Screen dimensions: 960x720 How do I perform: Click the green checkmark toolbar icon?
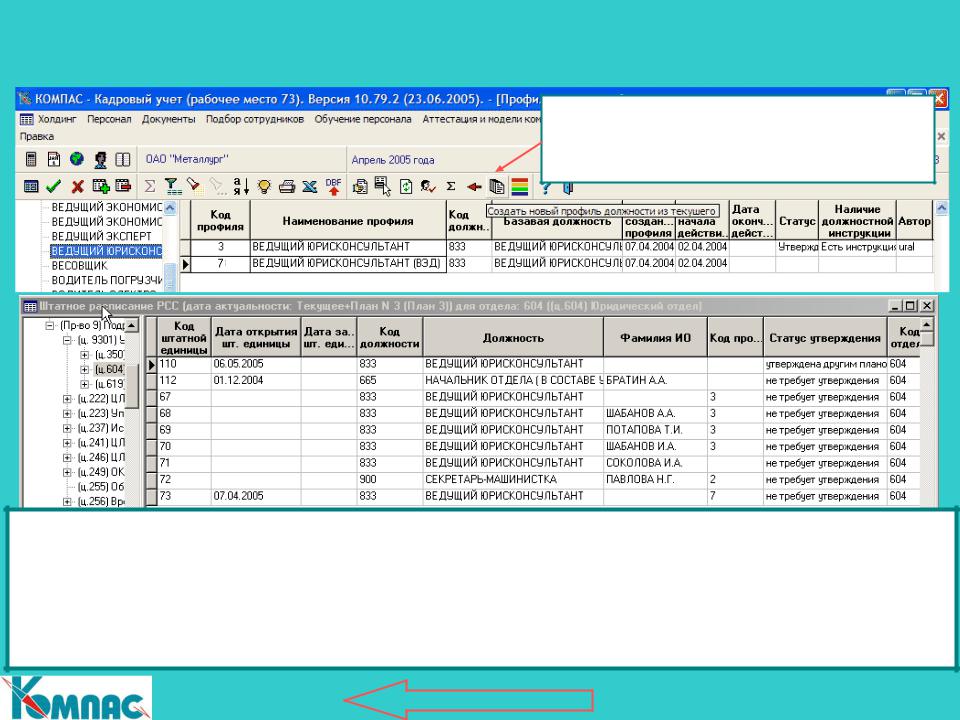[x=54, y=186]
